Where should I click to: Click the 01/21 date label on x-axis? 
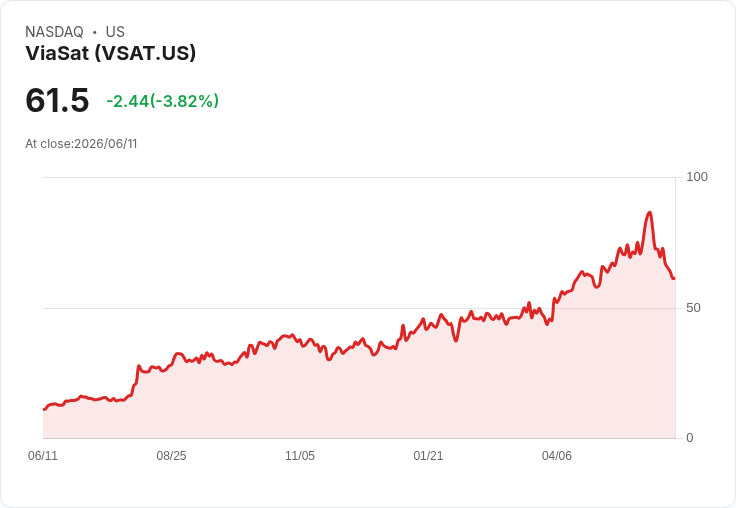[428, 456]
